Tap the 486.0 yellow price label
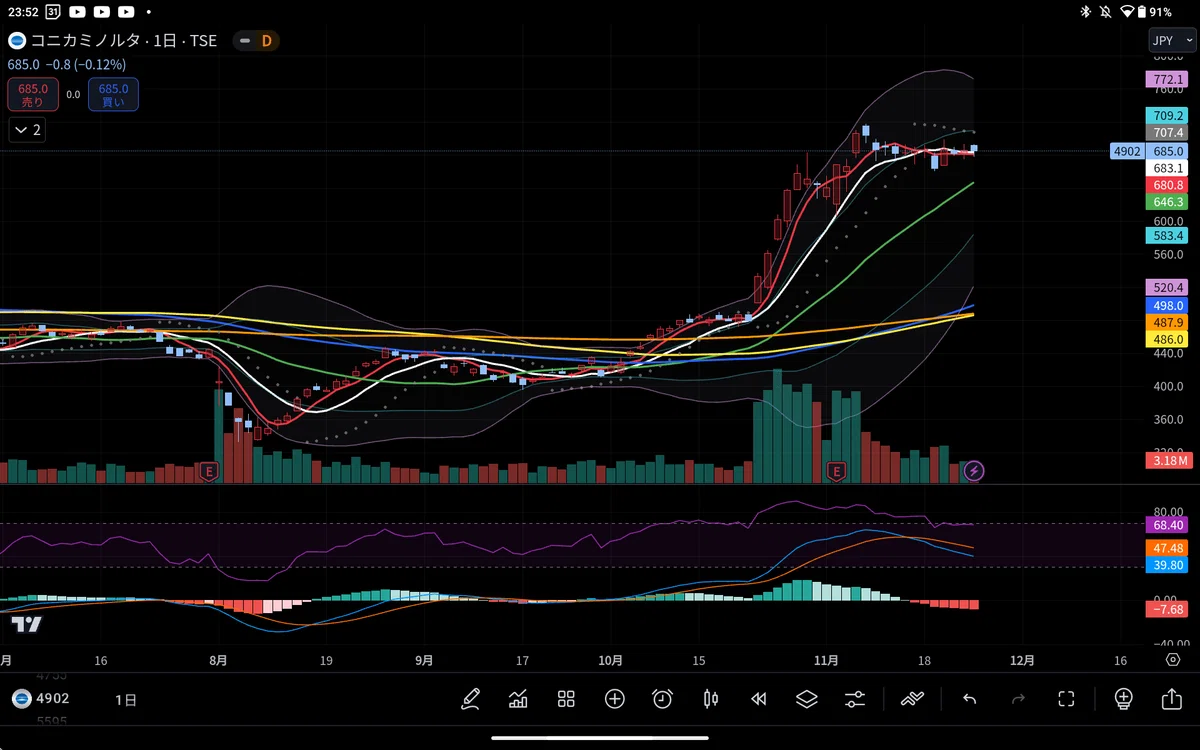 (x=1168, y=340)
